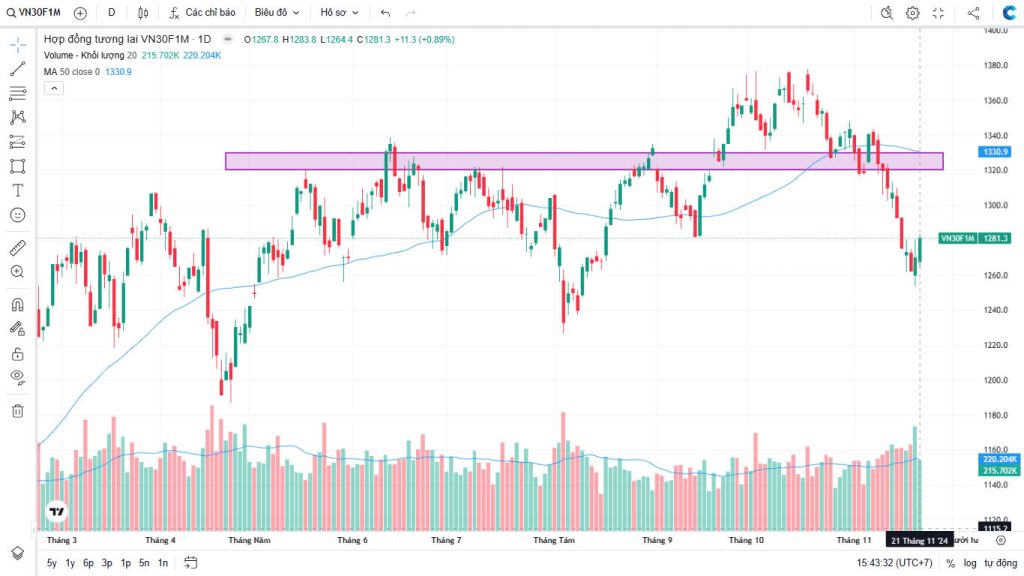Toggle hide all drawings eye icon
1024x576 pixels.
coord(17,377)
